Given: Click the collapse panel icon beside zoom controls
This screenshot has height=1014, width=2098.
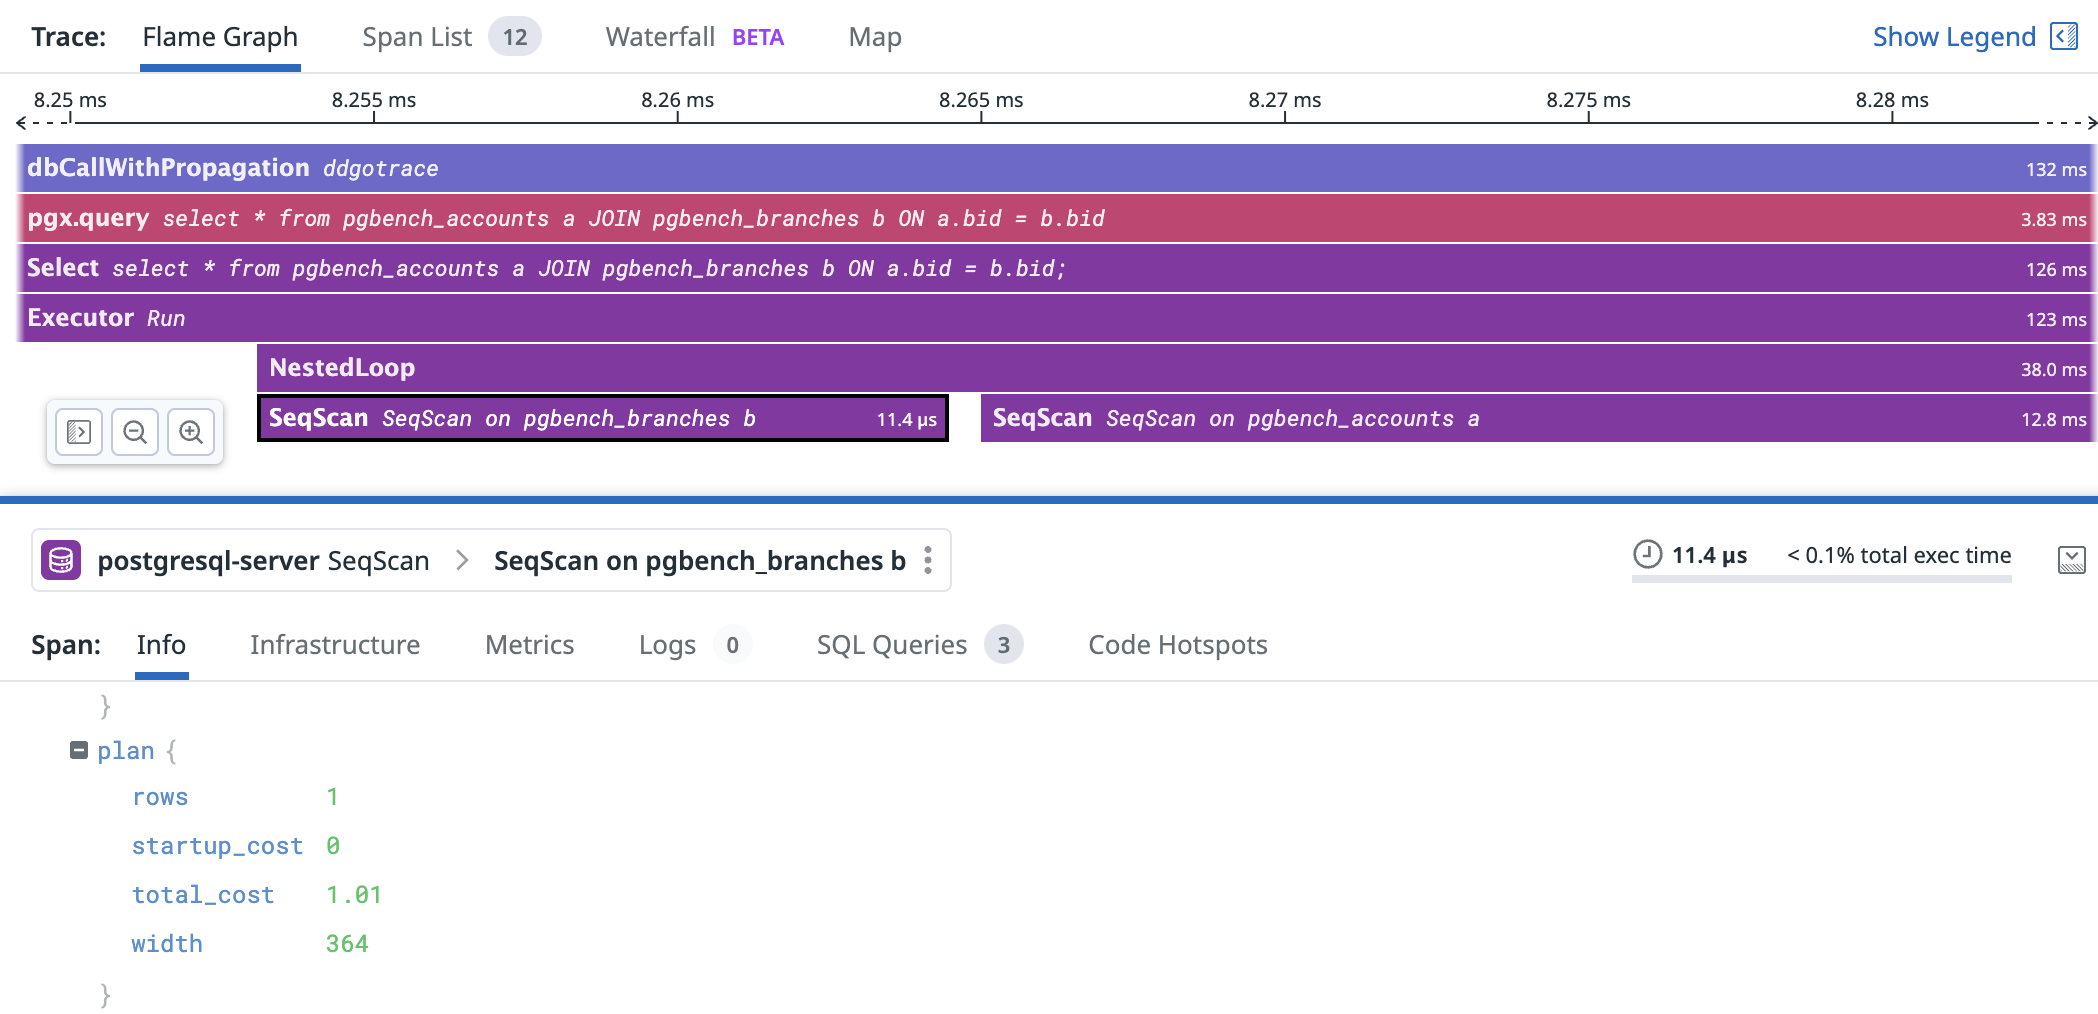Looking at the screenshot, I should (x=79, y=432).
